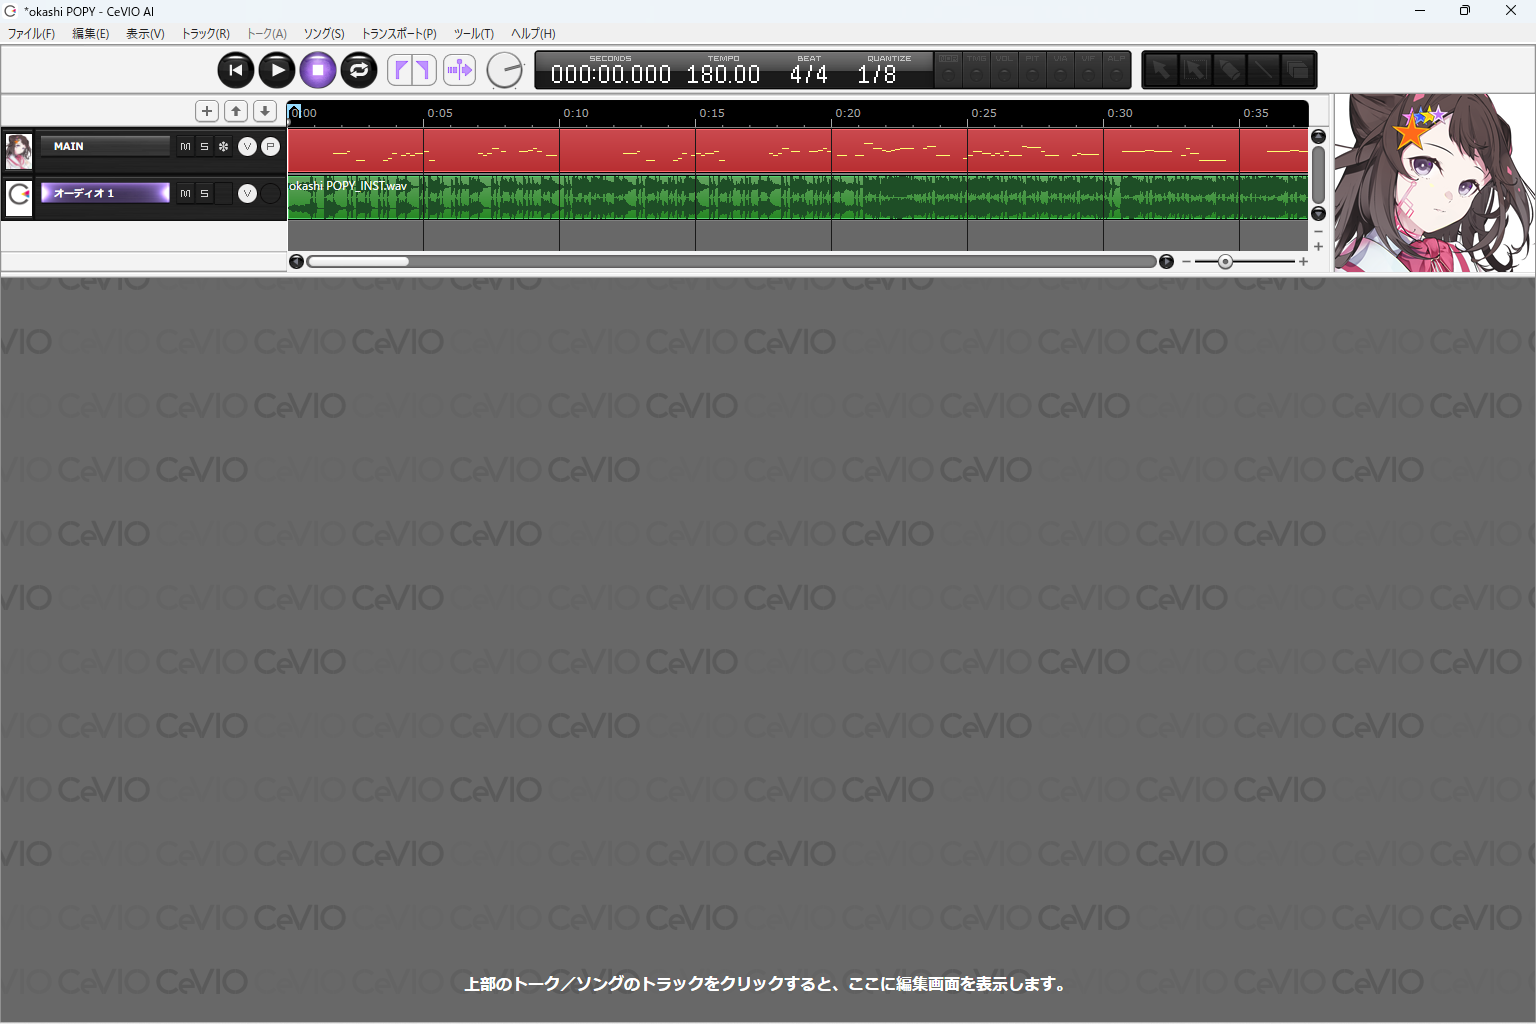
Task: Click the timeline zoom slider handle
Action: pyautogui.click(x=1225, y=262)
